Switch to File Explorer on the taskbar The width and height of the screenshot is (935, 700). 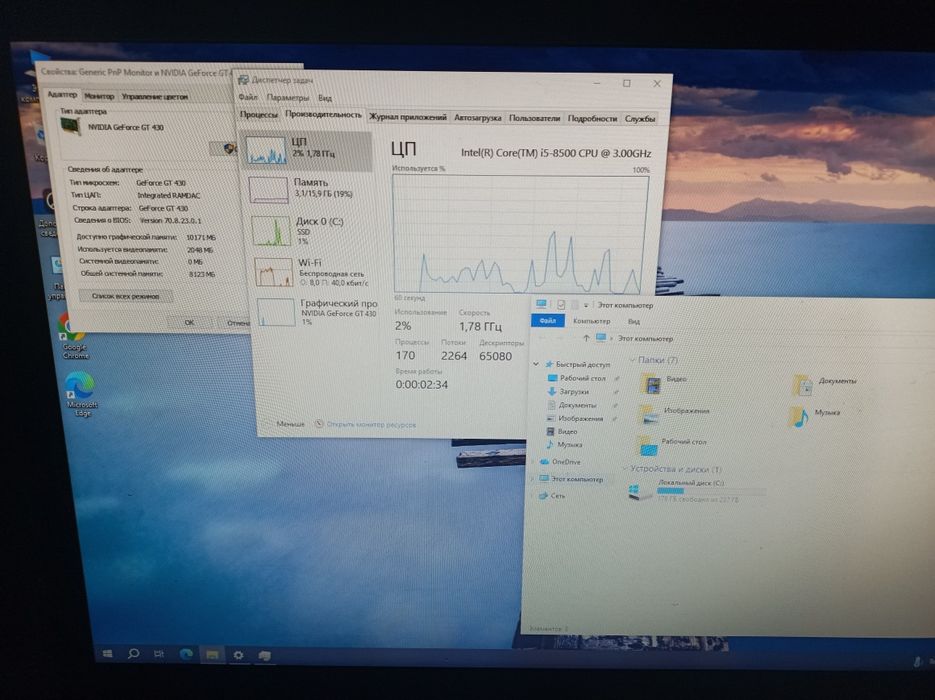pyautogui.click(x=212, y=655)
